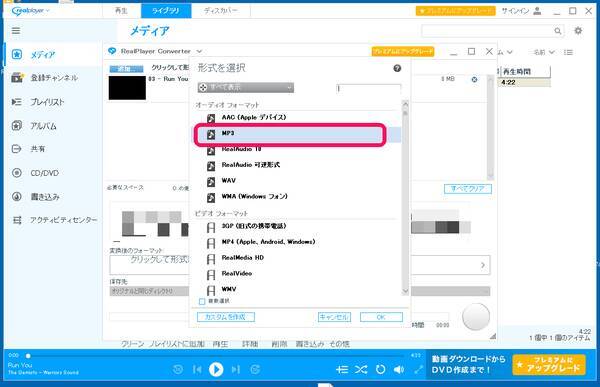Click the プレミアムにアップグレード banner in player bar

click(549, 365)
